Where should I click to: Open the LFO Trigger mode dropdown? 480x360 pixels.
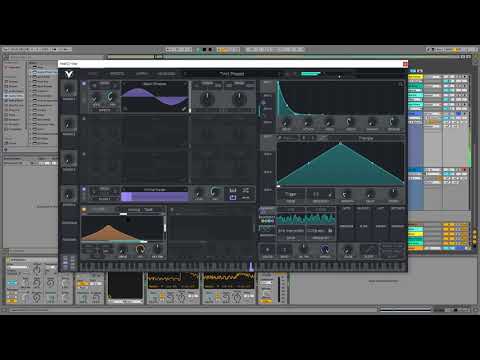(x=291, y=194)
